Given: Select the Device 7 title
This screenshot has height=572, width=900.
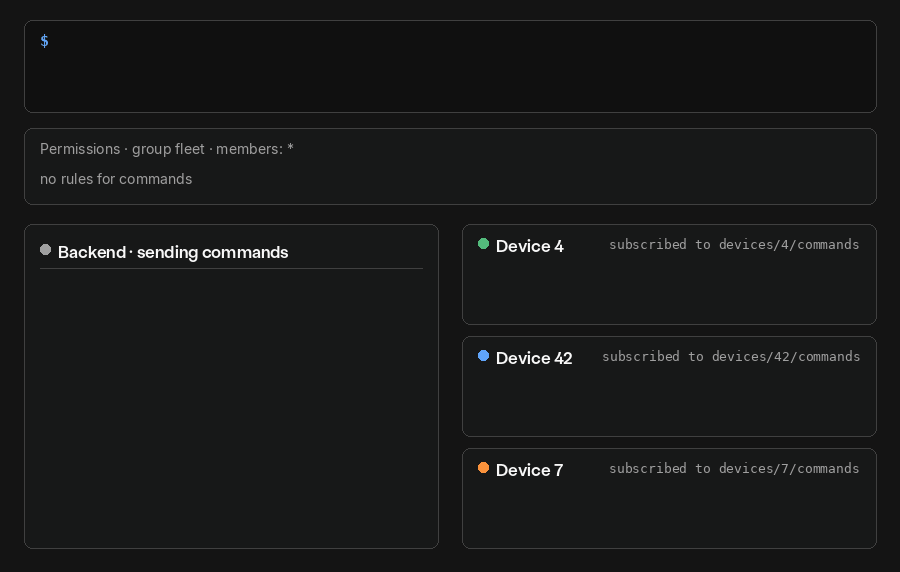Looking at the screenshot, I should point(529,470).
